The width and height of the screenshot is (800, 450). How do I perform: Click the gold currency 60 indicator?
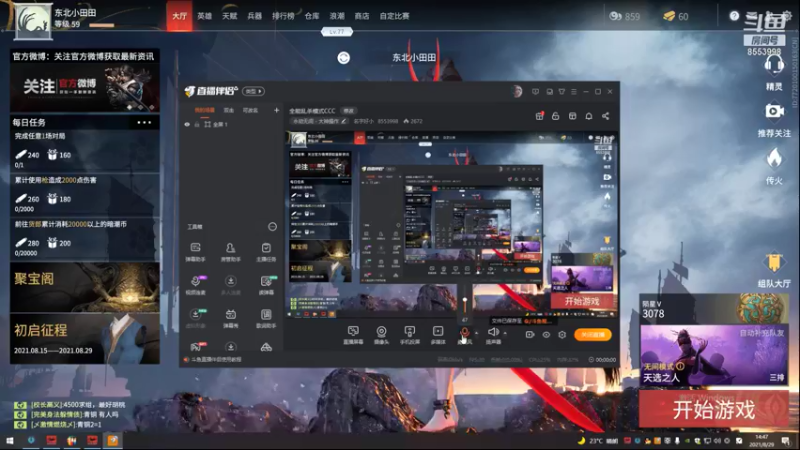point(676,16)
